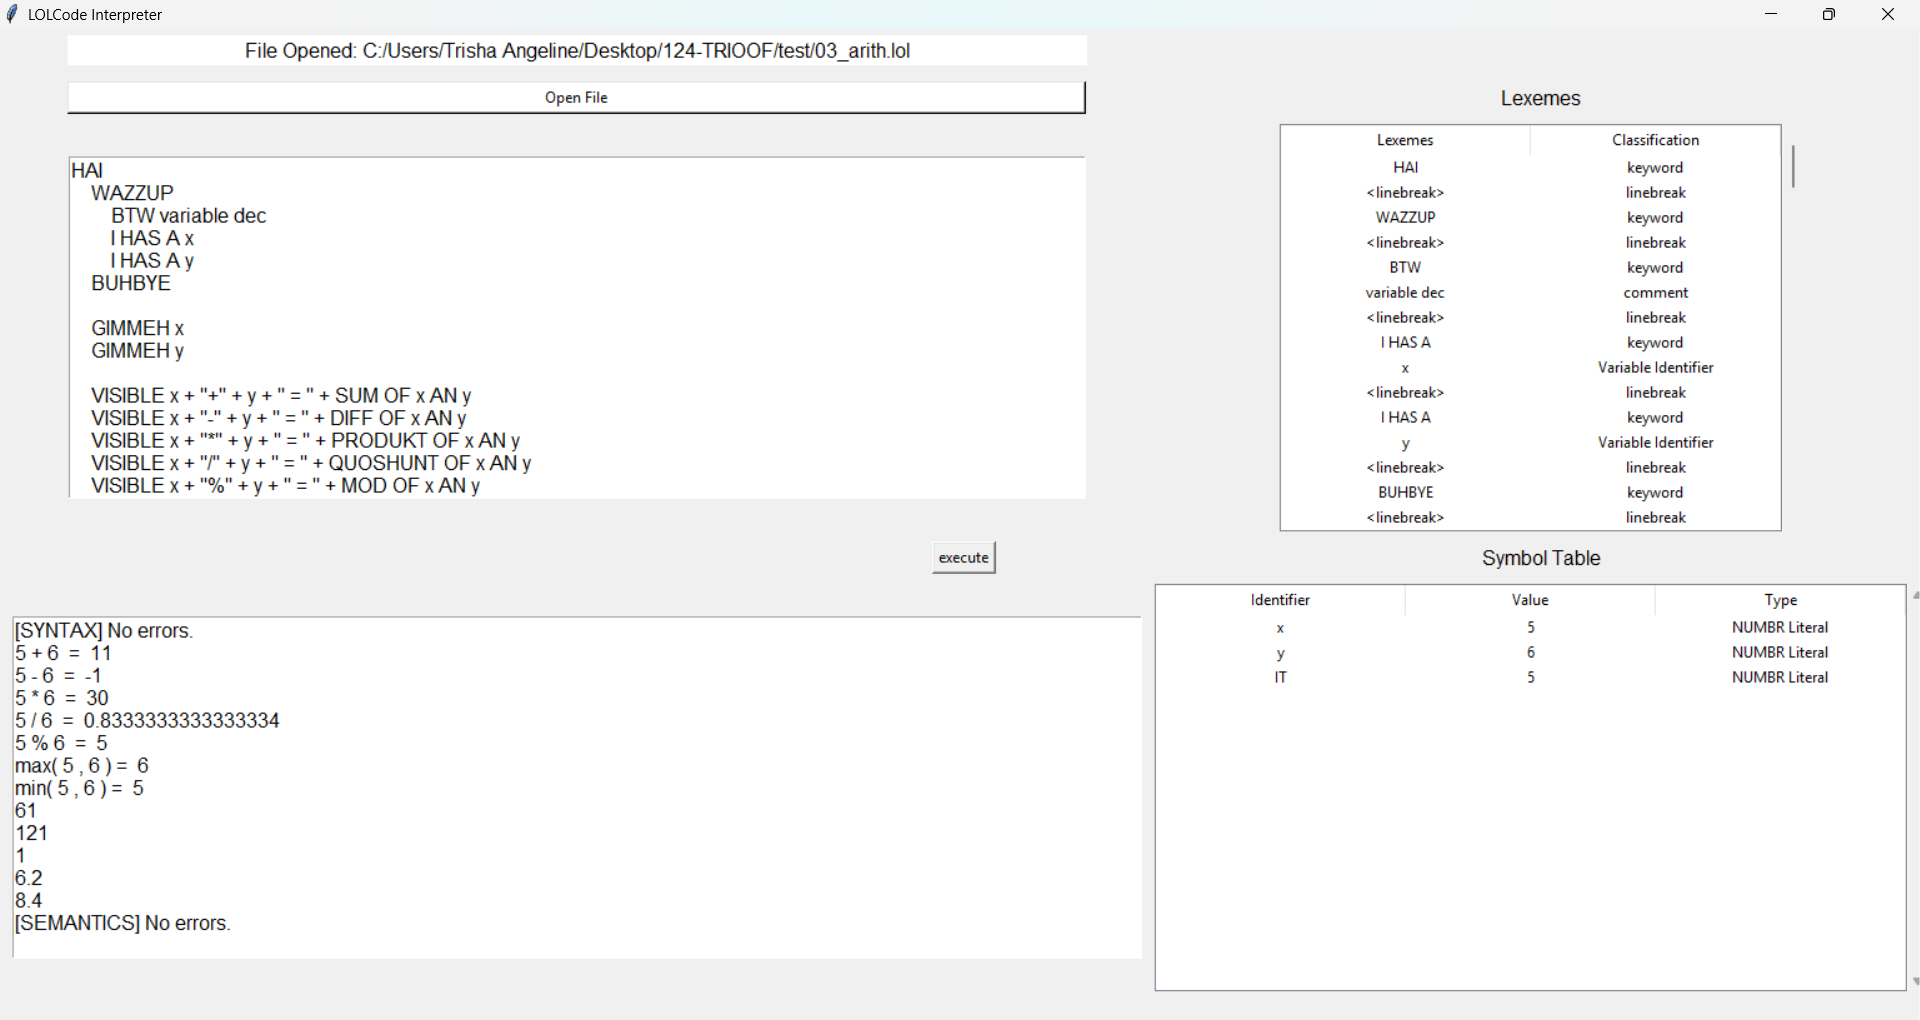The height and width of the screenshot is (1020, 1920).
Task: Click the Symbol Table scroll down arrow
Action: click(1914, 982)
